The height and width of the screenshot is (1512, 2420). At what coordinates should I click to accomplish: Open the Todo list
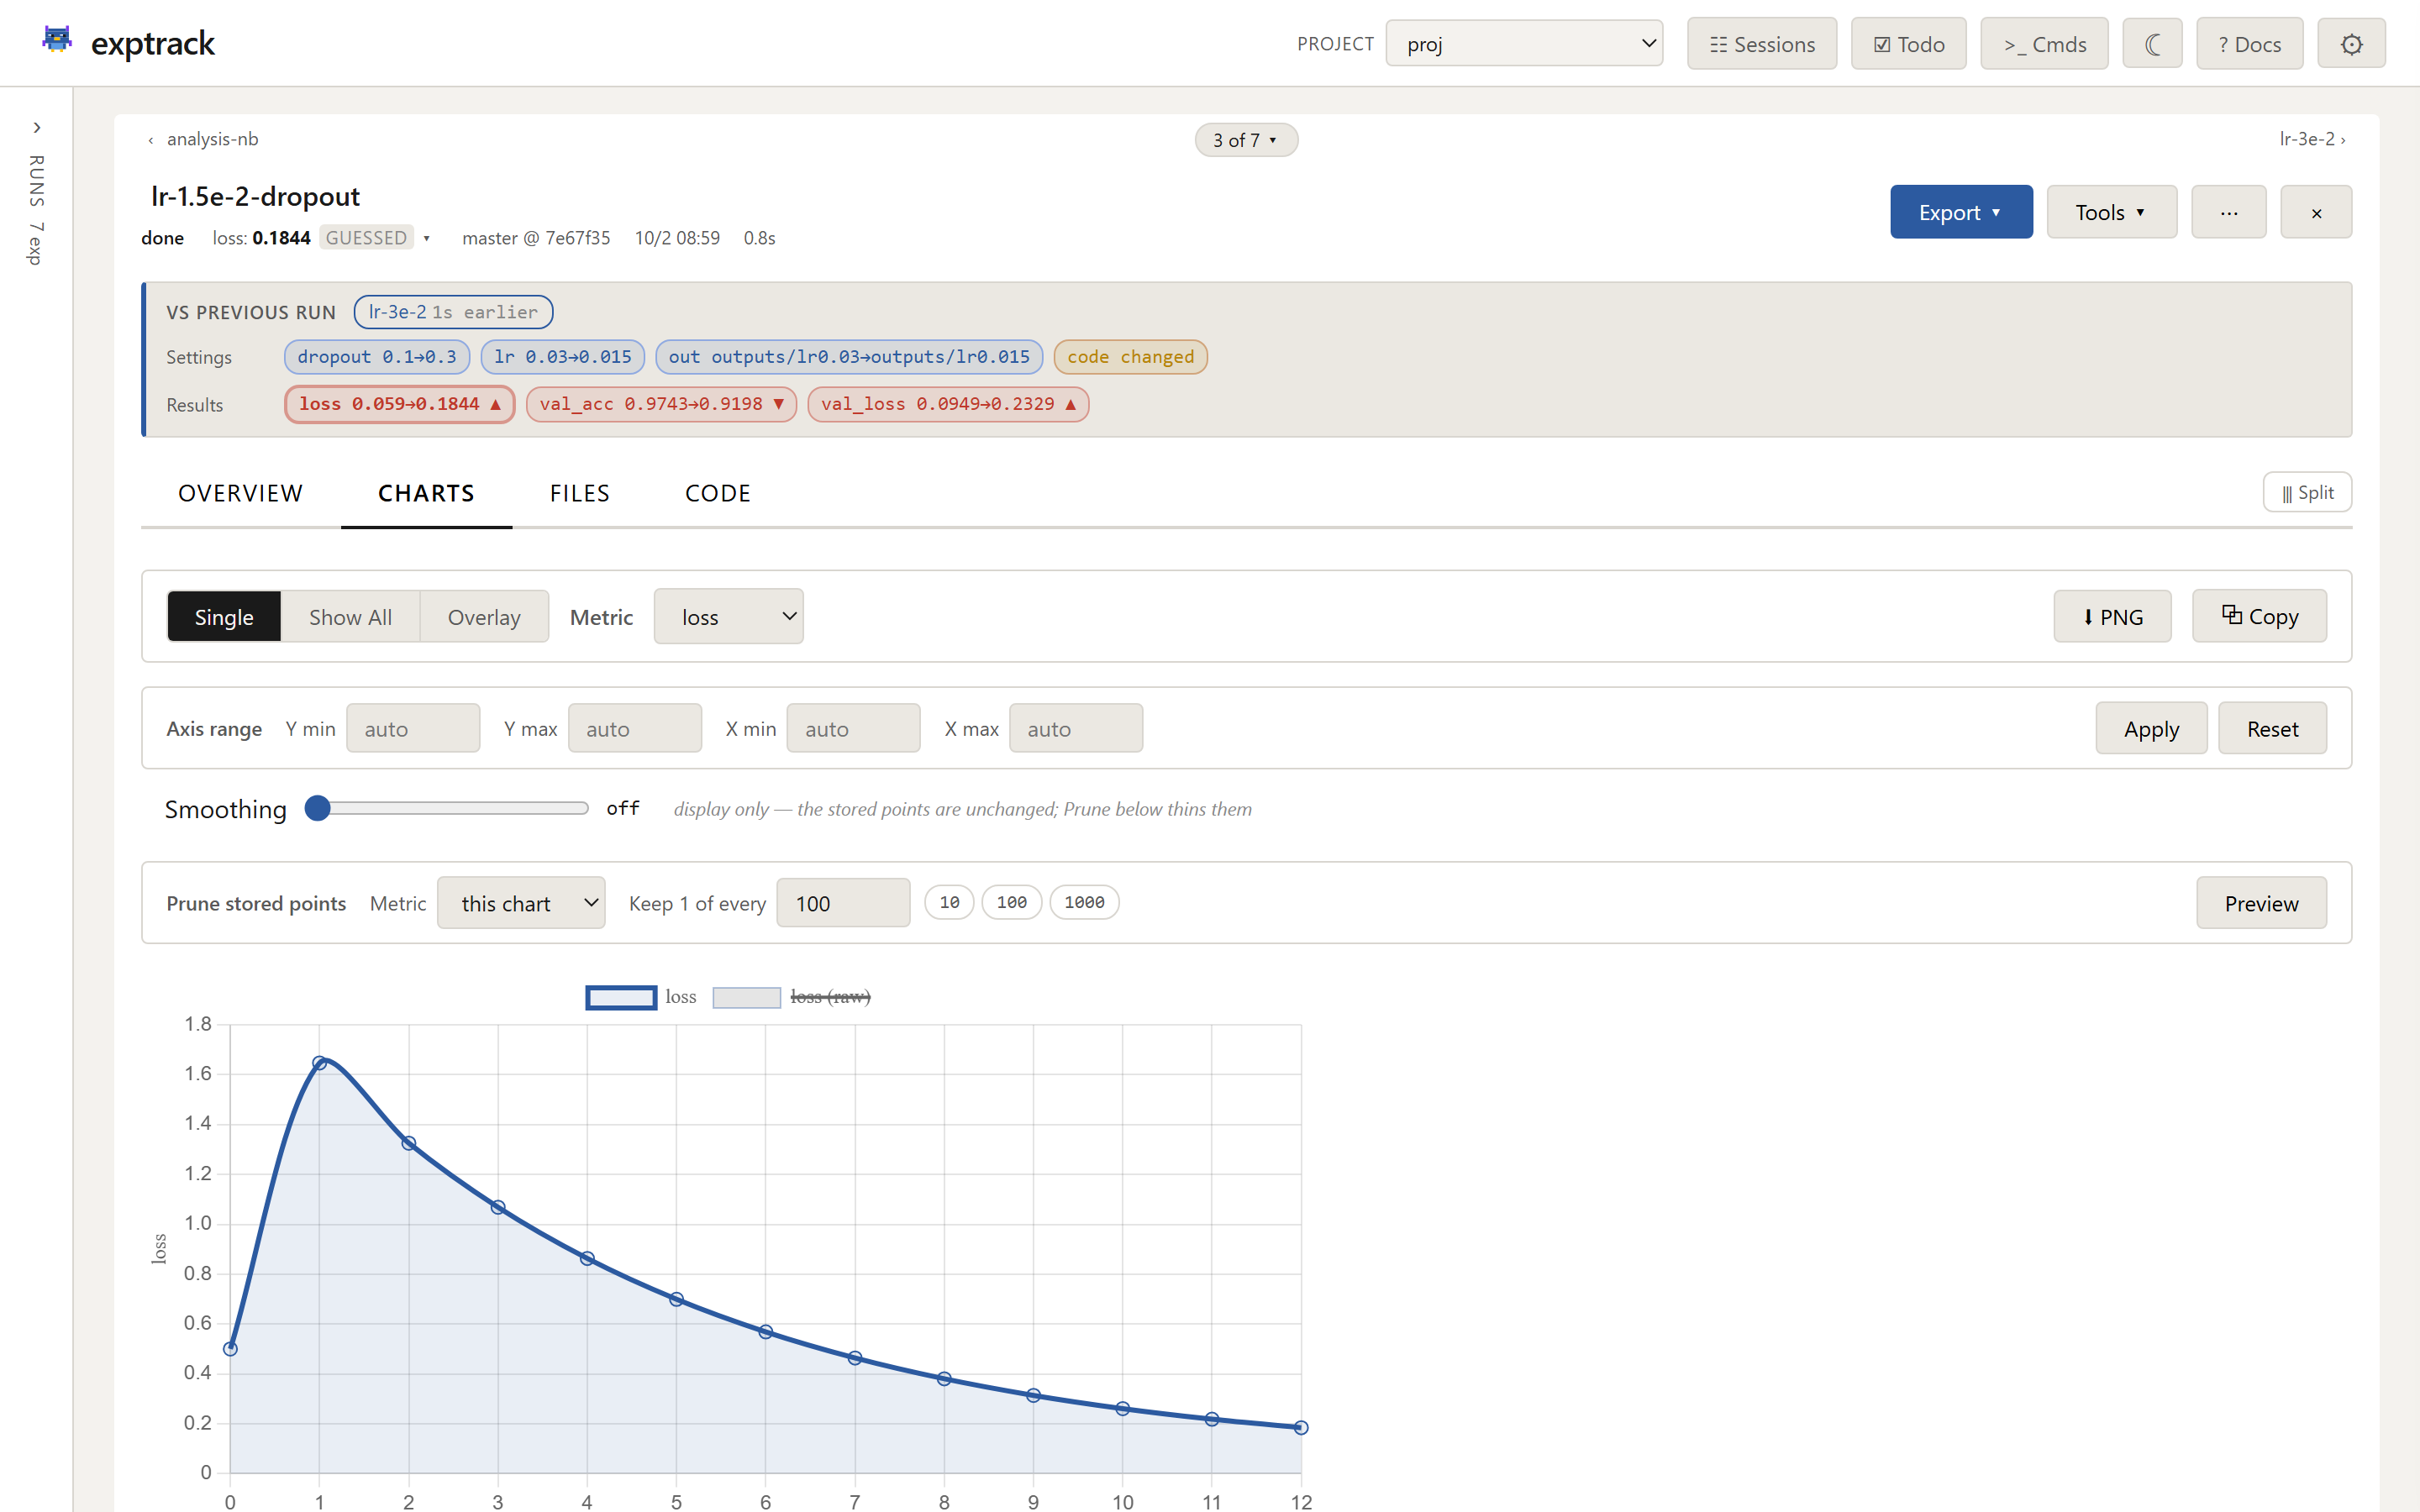[x=1908, y=44]
